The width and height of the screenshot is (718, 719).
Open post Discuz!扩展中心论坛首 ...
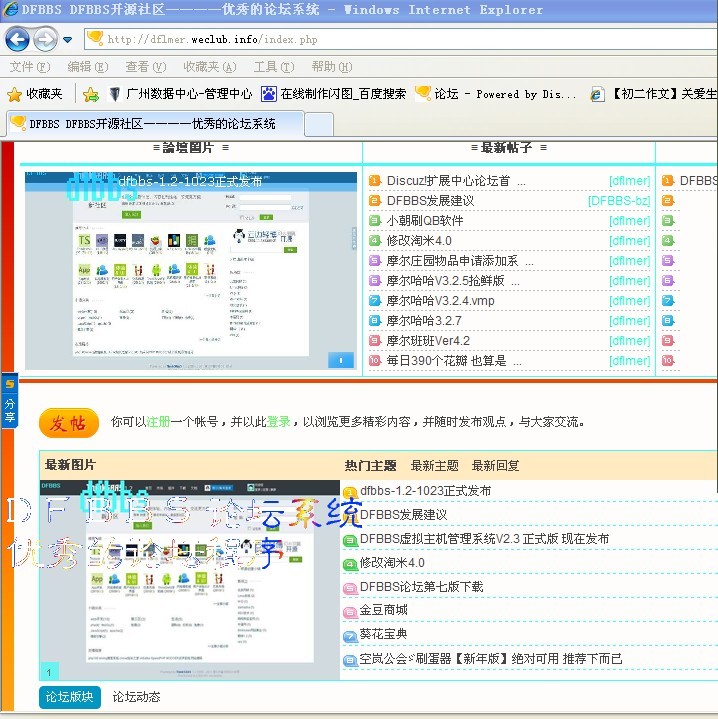click(456, 181)
